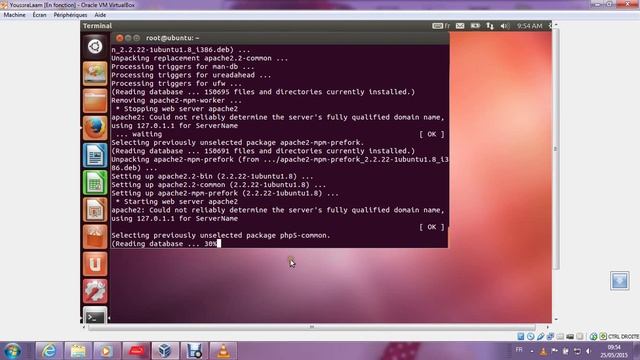Click the VLC cone tray icon

click(x=543, y=351)
